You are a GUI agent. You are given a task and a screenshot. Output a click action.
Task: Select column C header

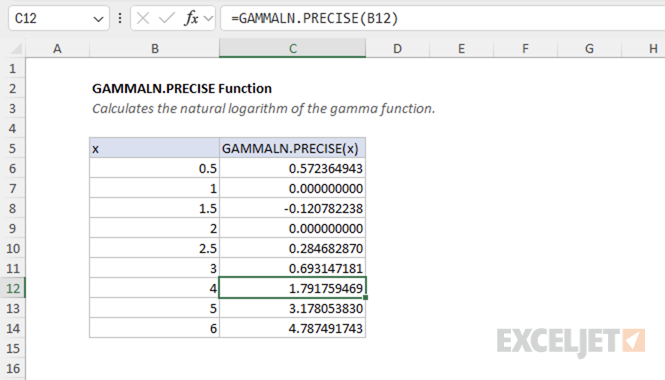click(293, 48)
